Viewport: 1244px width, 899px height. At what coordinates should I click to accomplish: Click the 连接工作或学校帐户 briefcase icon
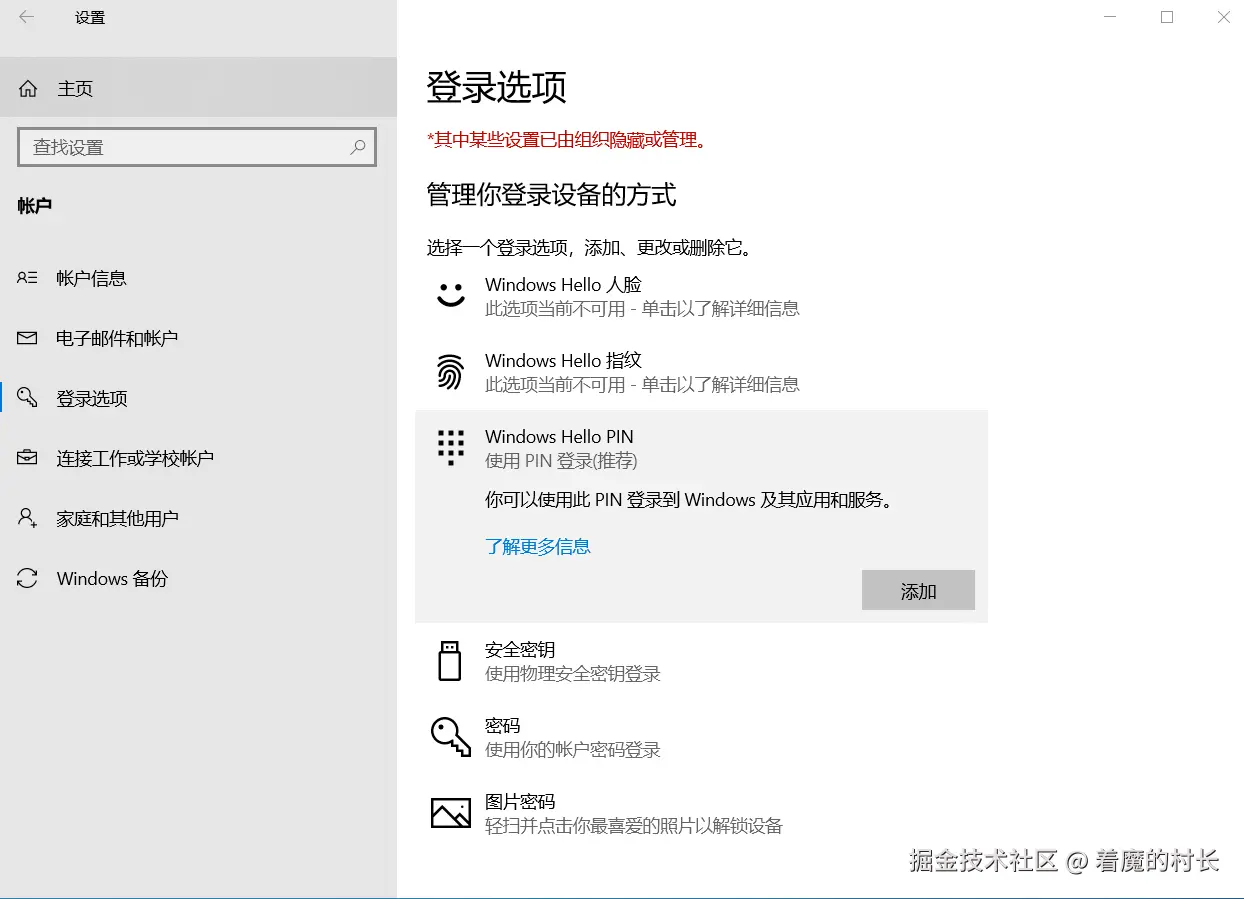[x=27, y=458]
